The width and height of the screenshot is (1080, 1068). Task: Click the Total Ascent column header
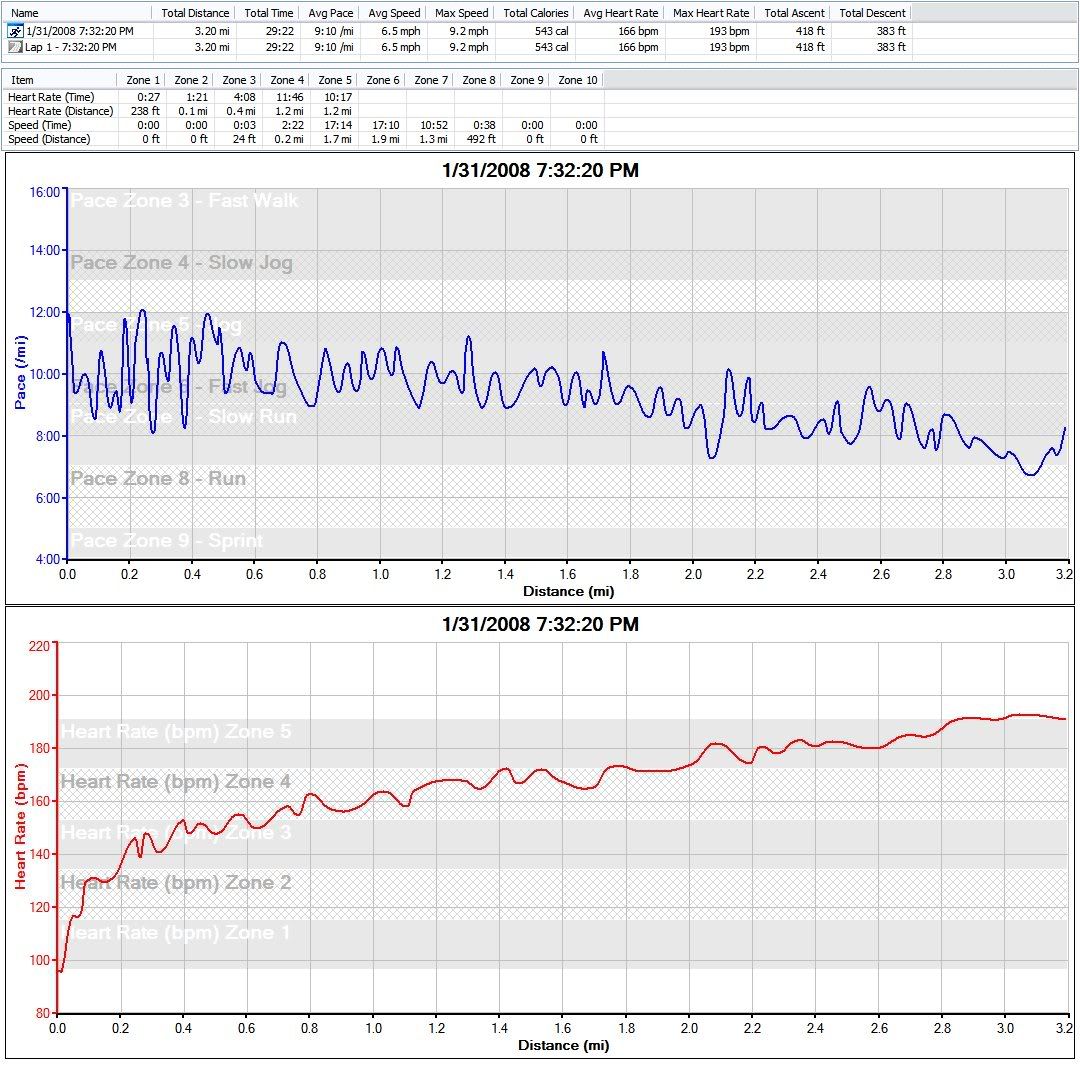795,13
